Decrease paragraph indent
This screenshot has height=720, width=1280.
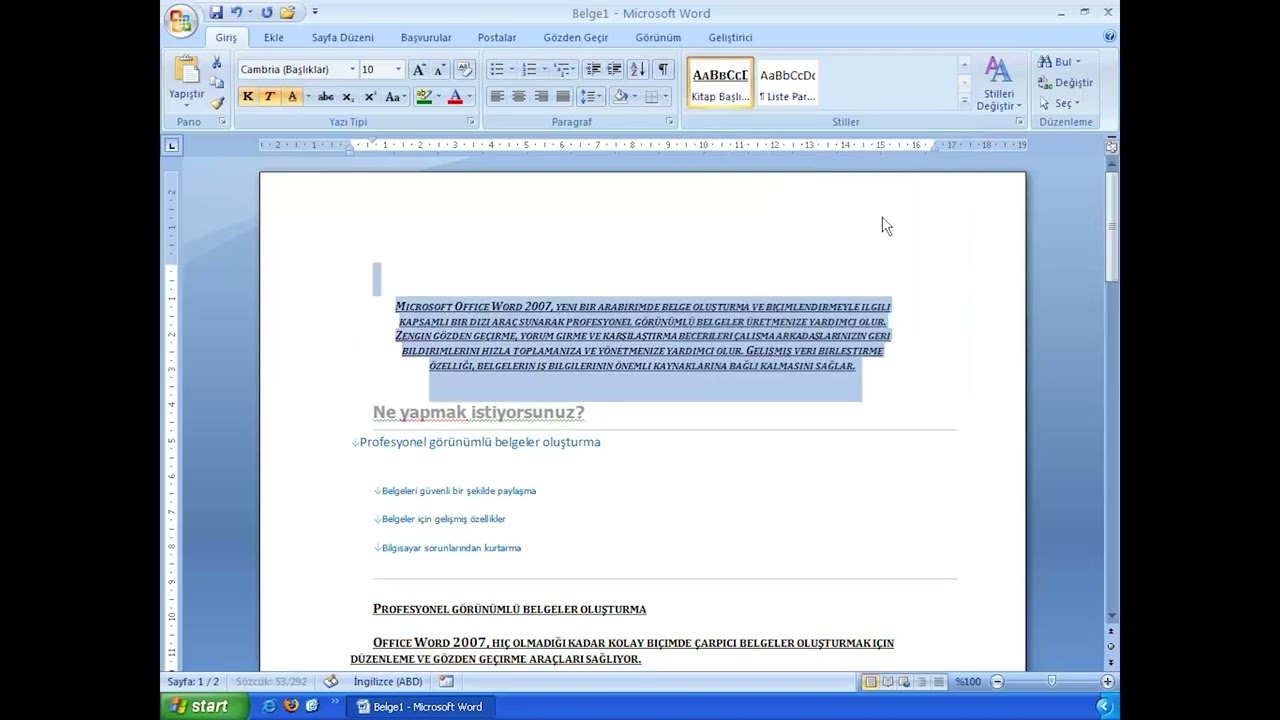[x=593, y=69]
